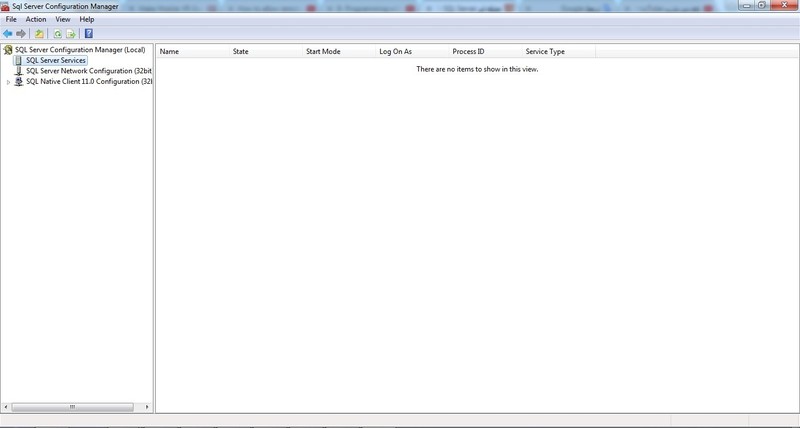
Task: Close the Sql Server Configuration Manager window
Action: 784,5
